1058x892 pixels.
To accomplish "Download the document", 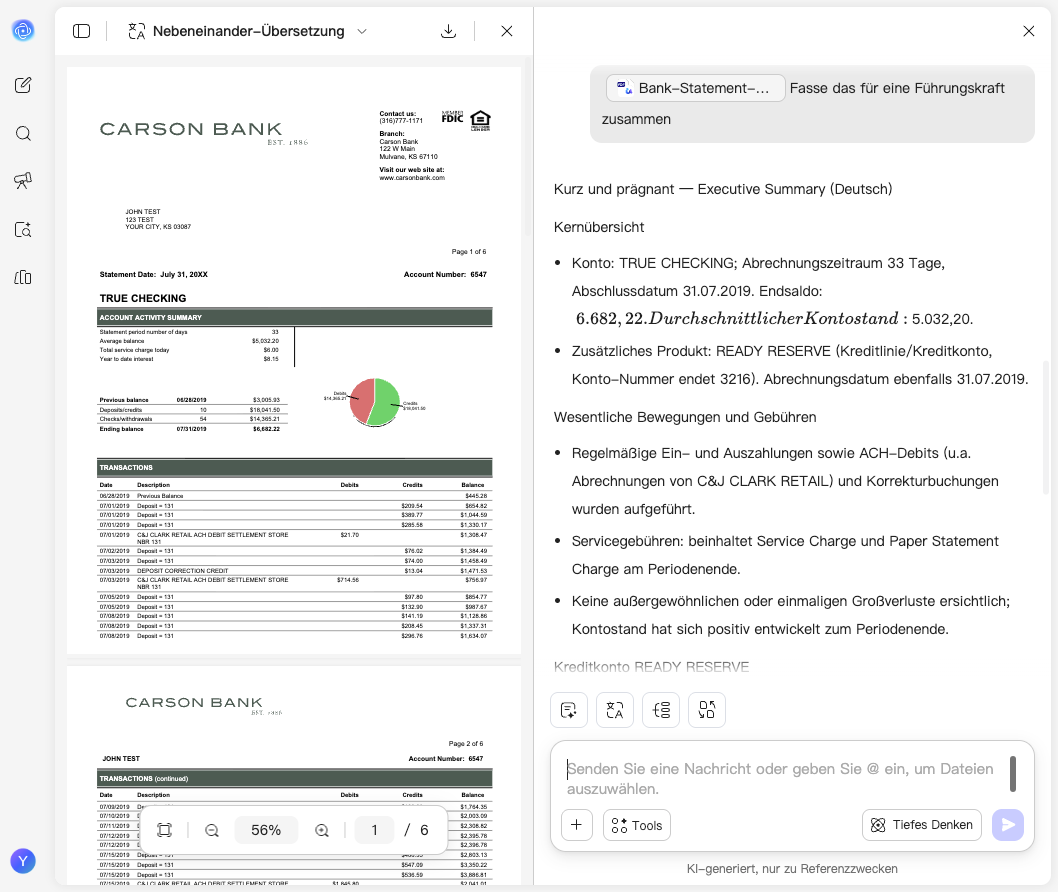I will tap(448, 31).
